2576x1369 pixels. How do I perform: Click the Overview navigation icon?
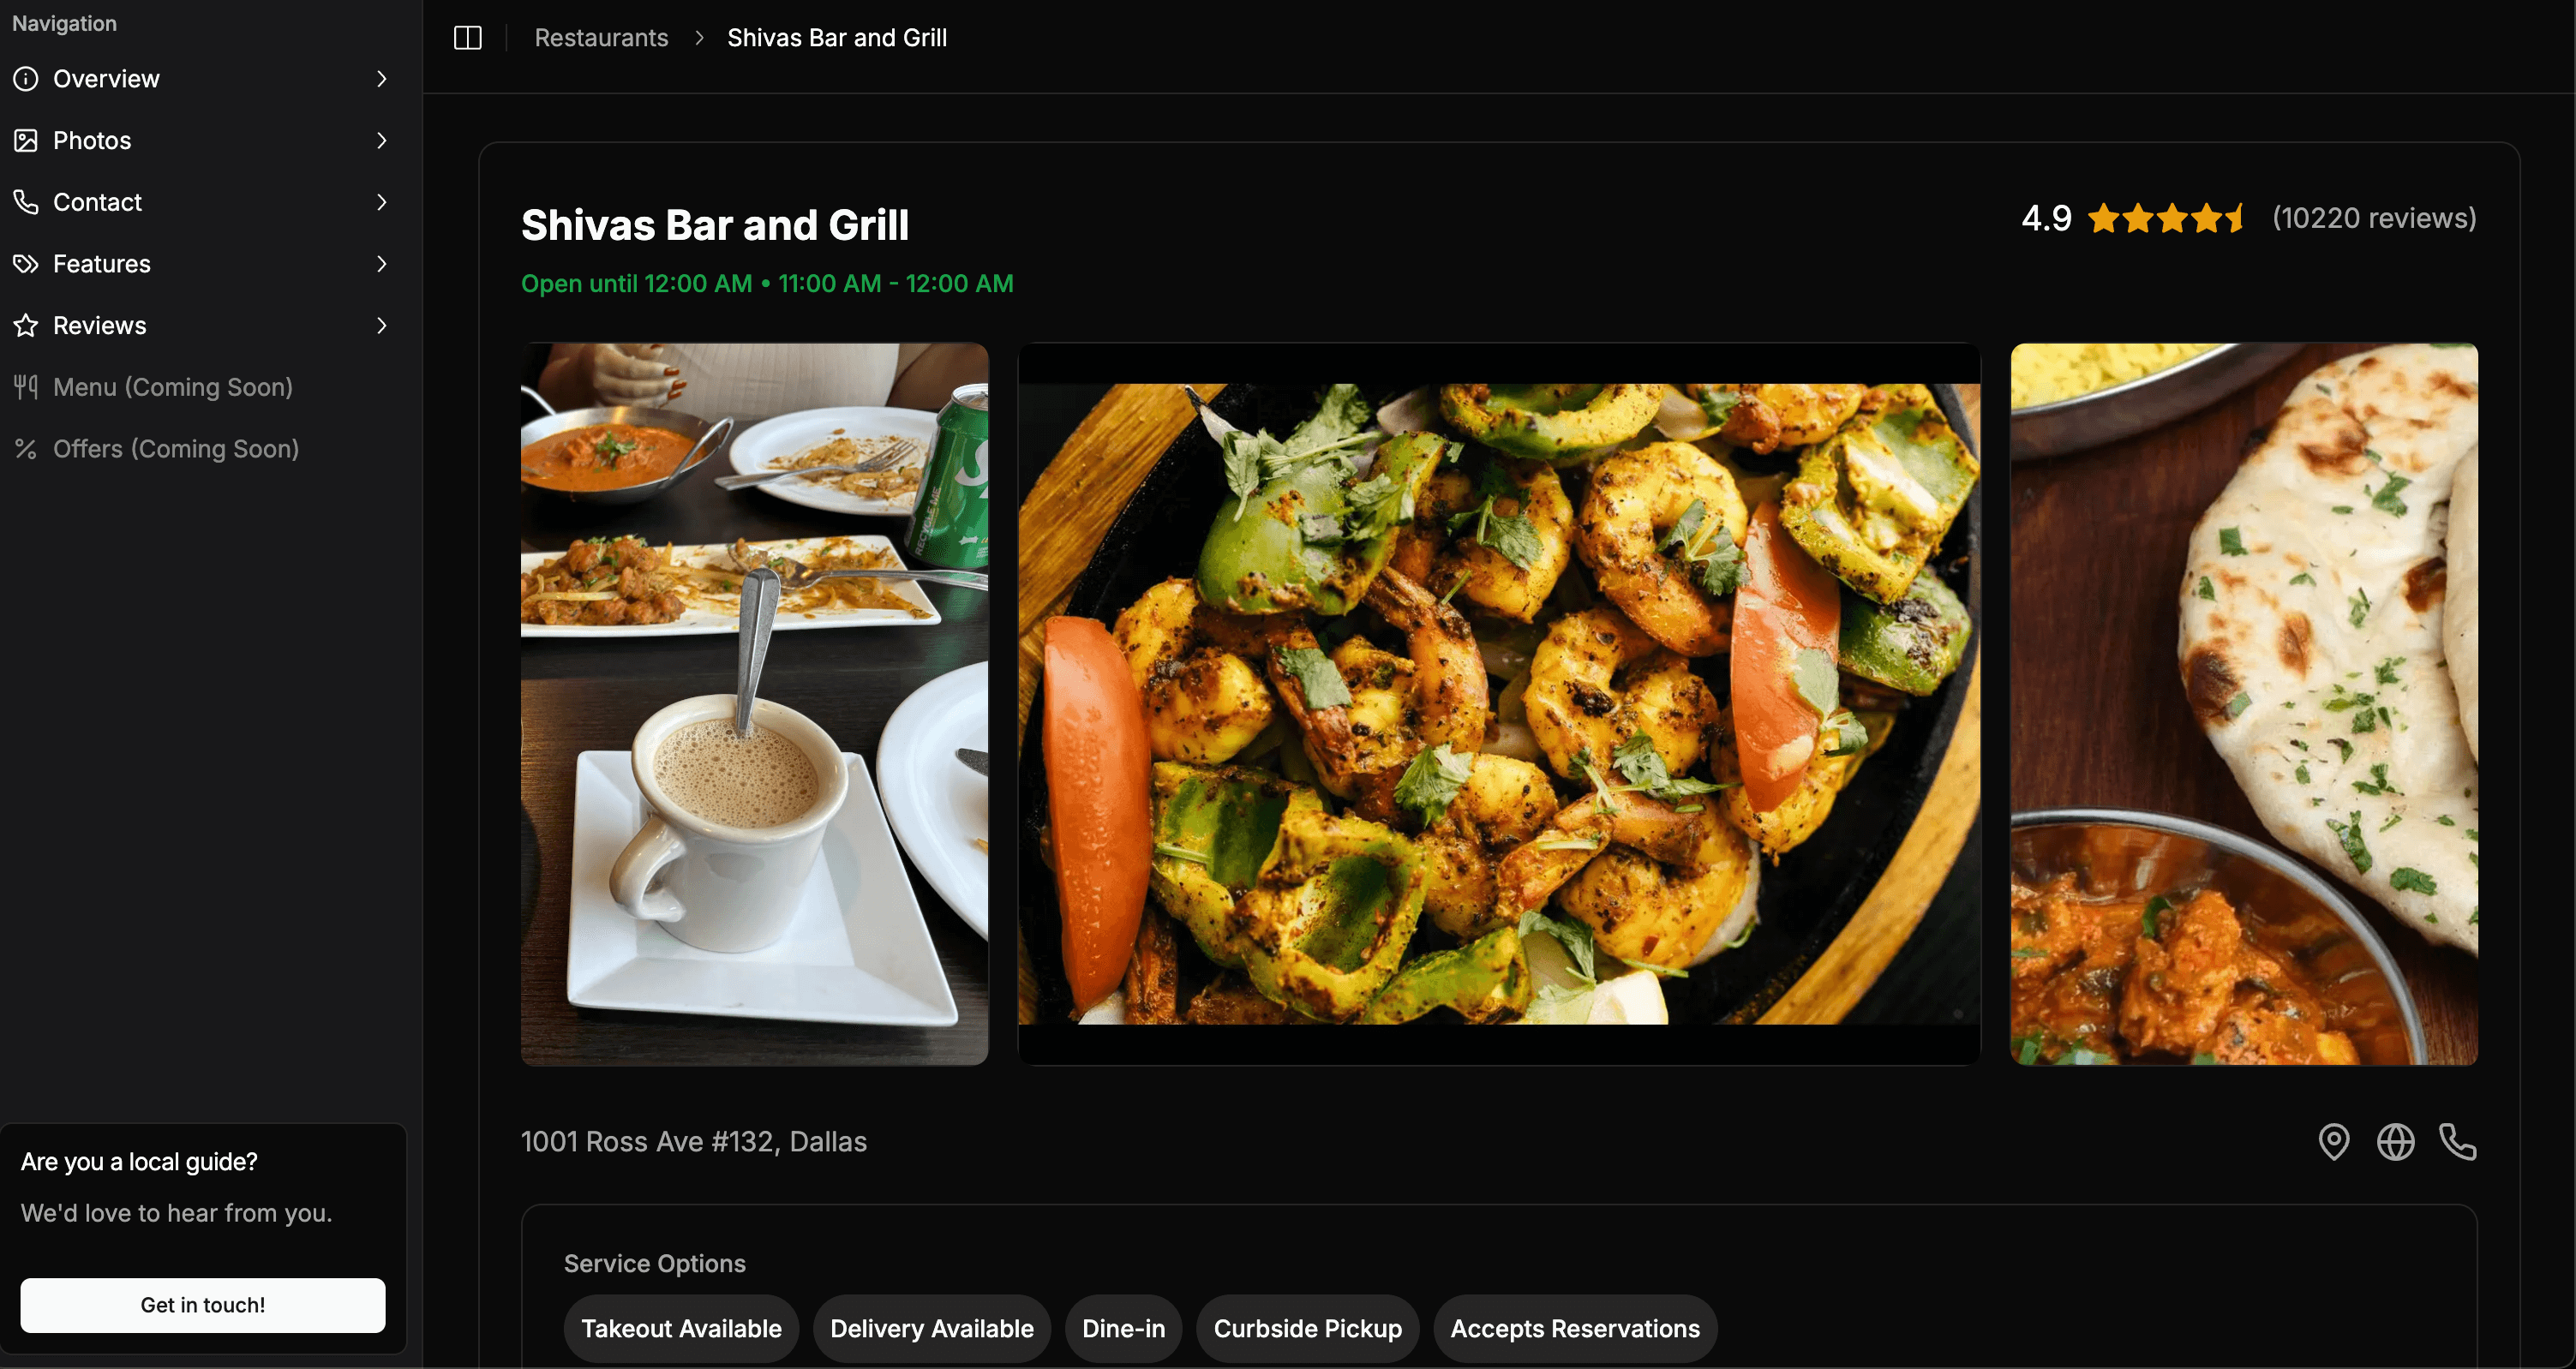(27, 76)
